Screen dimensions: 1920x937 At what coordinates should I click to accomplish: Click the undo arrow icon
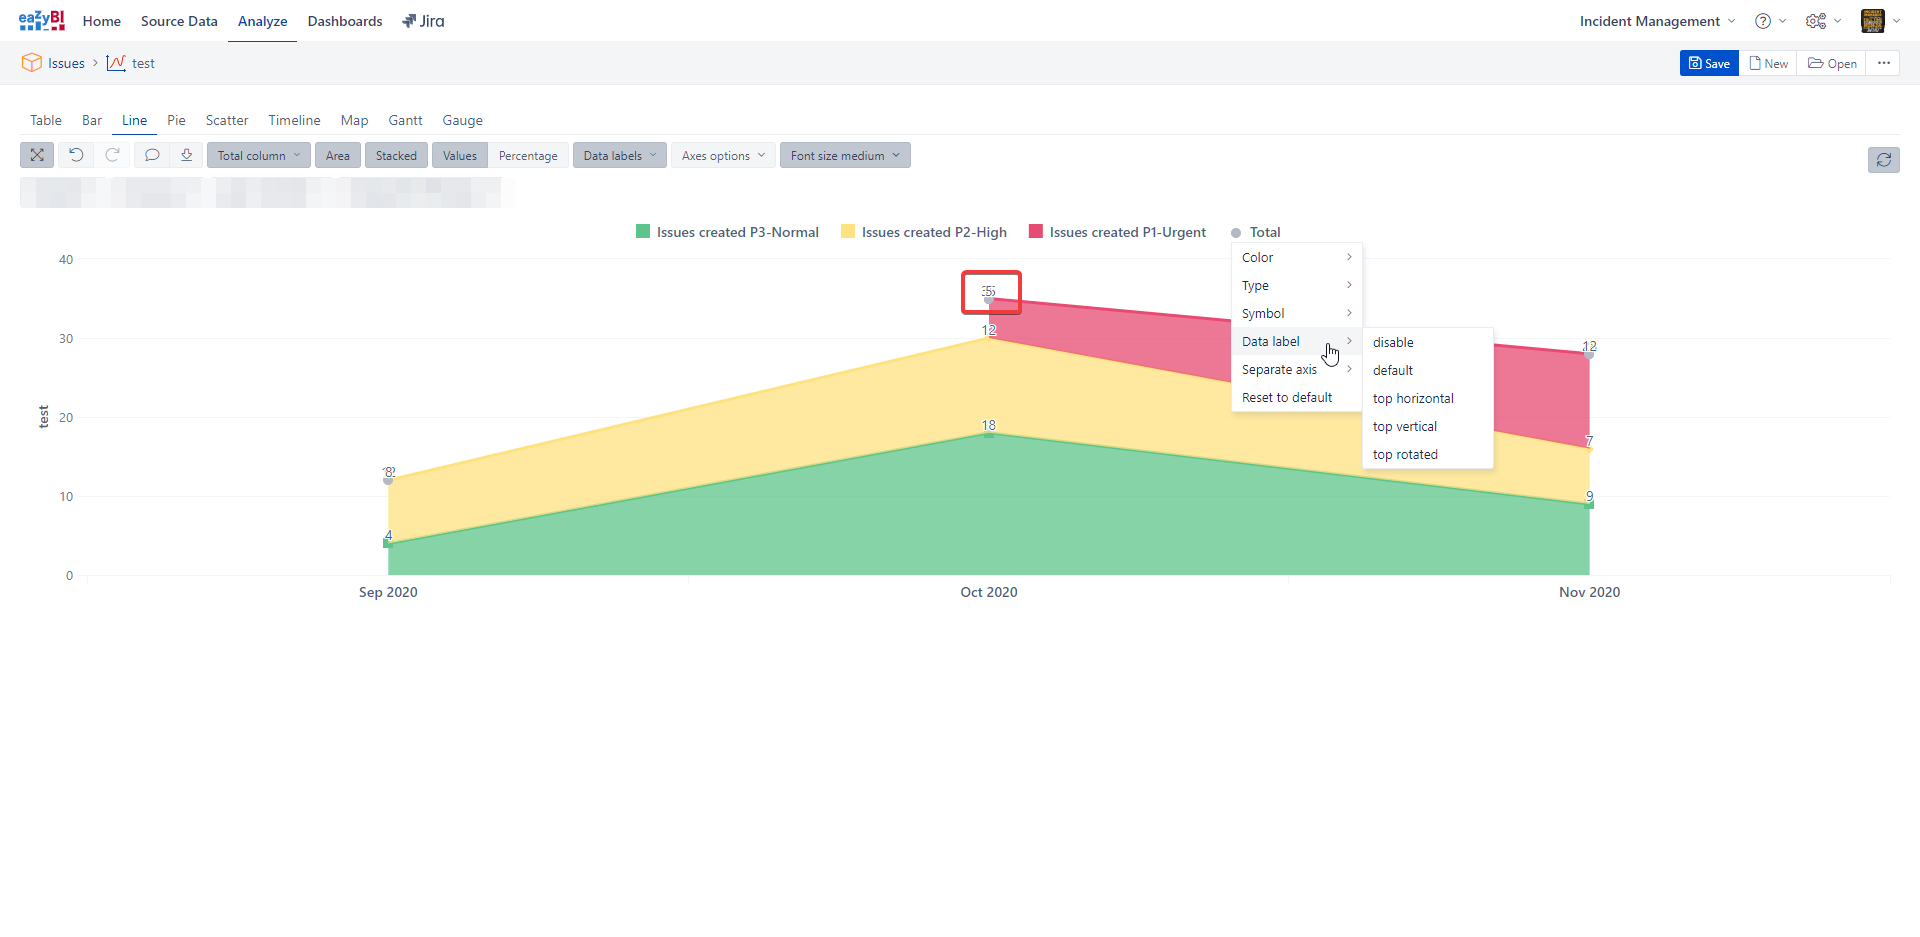(76, 155)
